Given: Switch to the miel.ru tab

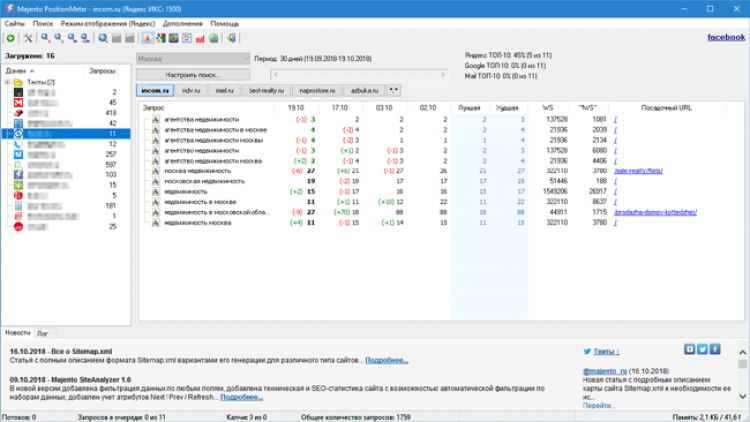Looking at the screenshot, I should point(225,90).
